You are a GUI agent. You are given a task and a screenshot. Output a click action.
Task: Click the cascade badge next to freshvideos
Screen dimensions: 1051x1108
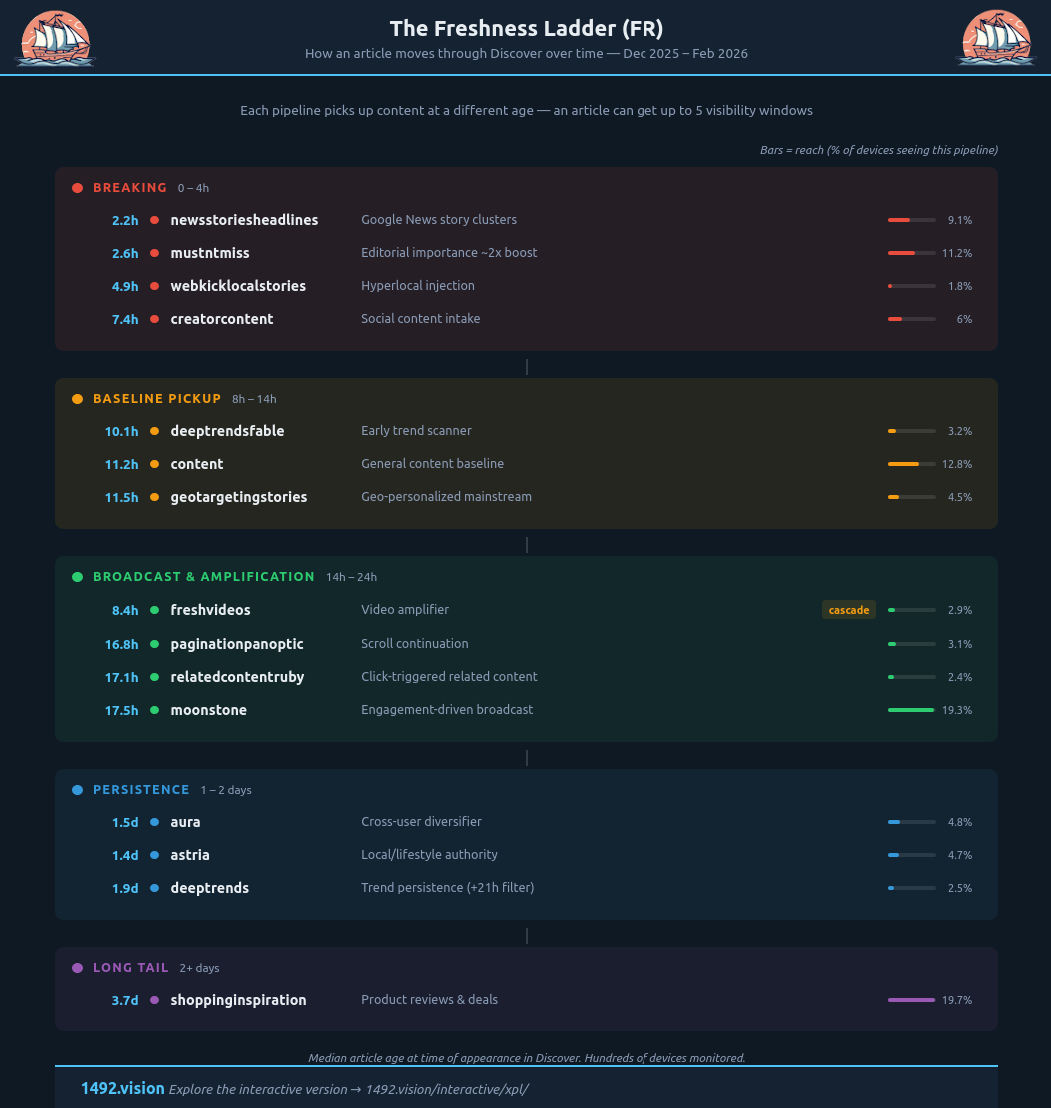click(848, 610)
